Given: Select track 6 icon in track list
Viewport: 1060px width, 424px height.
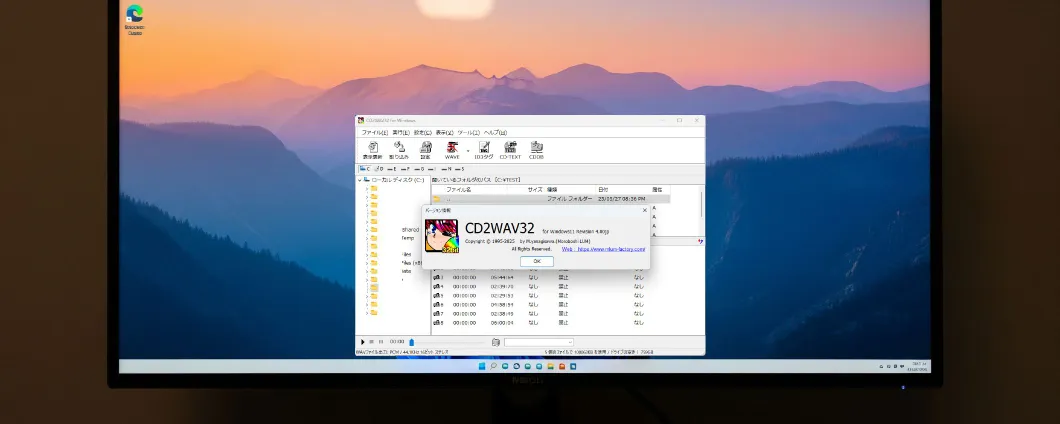Looking at the screenshot, I should [x=438, y=304].
